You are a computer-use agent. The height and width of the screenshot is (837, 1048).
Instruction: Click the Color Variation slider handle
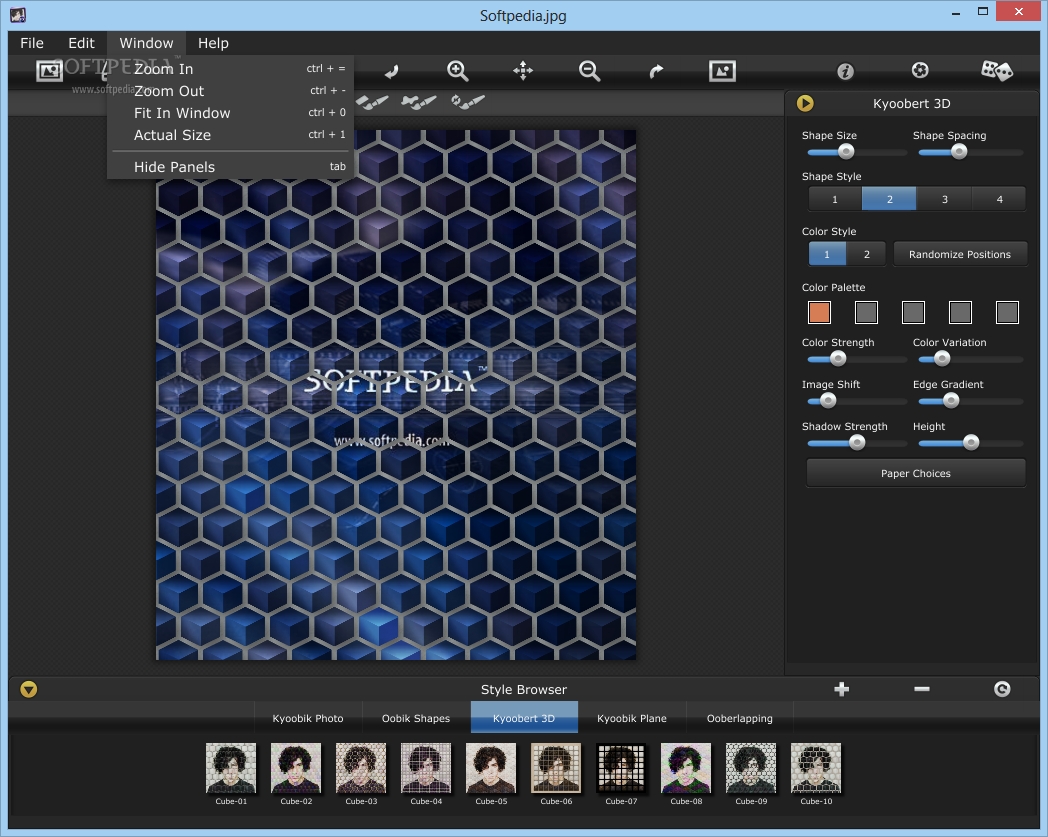942,359
